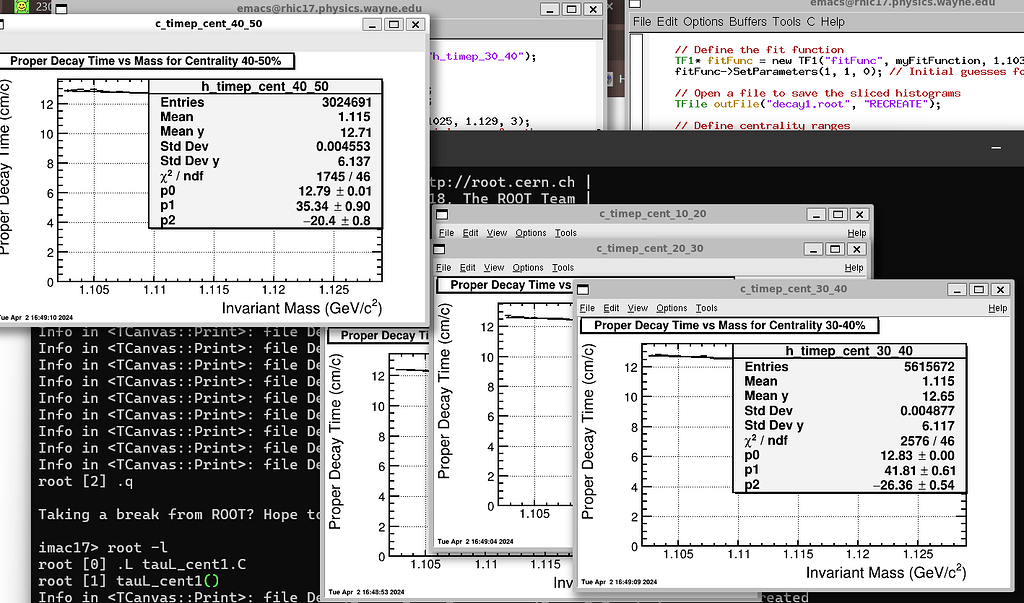The height and width of the screenshot is (603, 1024).
Task: Open Tools menu in c_timep_cent_10_20 canvas
Action: coord(566,233)
